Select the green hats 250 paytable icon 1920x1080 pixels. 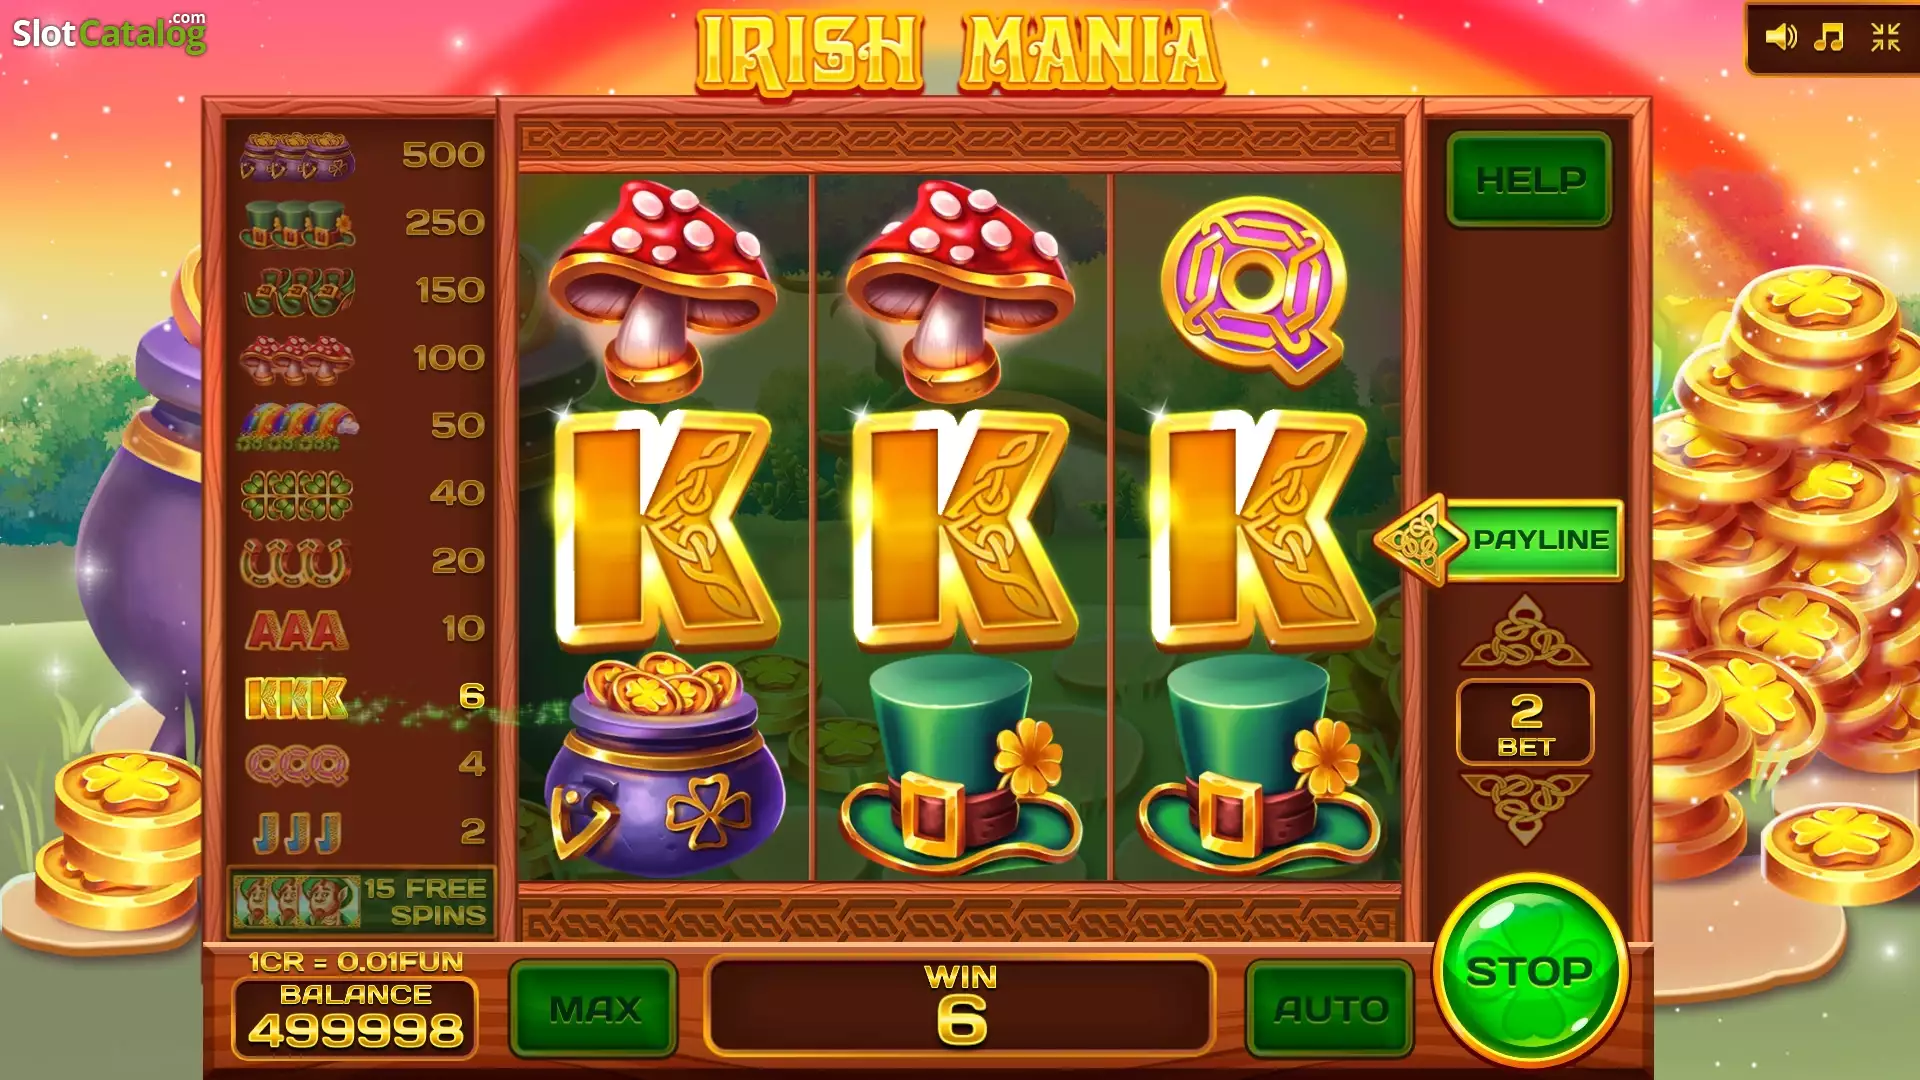click(x=297, y=223)
